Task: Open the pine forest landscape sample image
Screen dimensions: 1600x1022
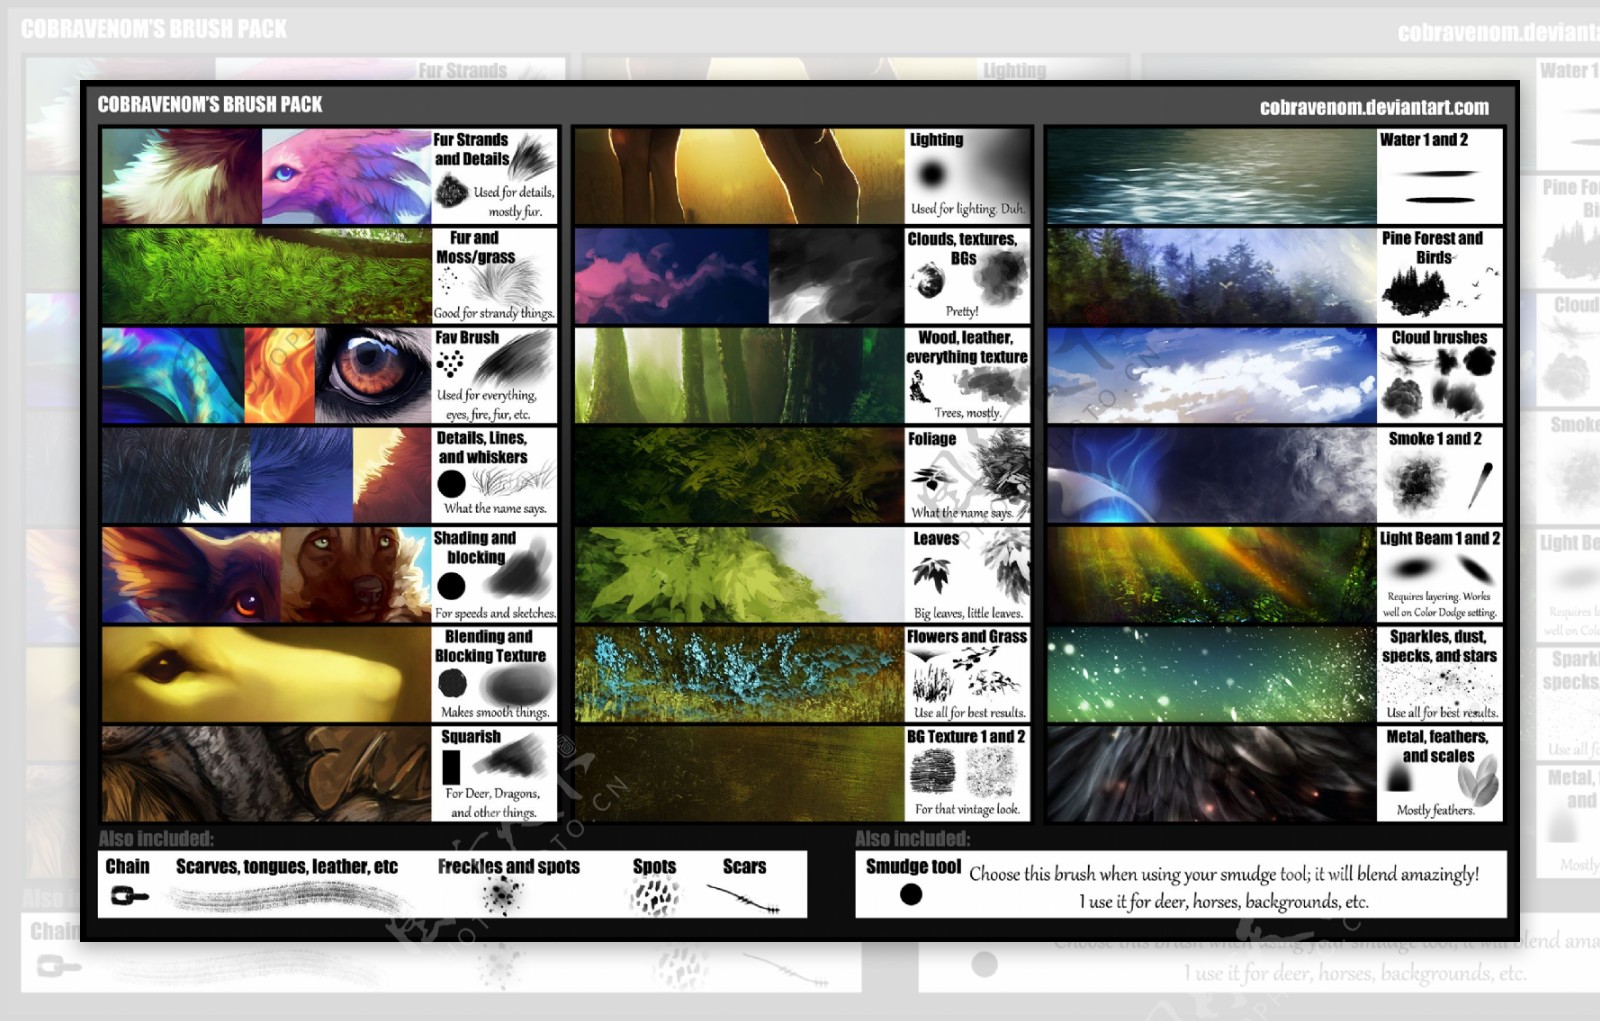Action: coord(1212,275)
